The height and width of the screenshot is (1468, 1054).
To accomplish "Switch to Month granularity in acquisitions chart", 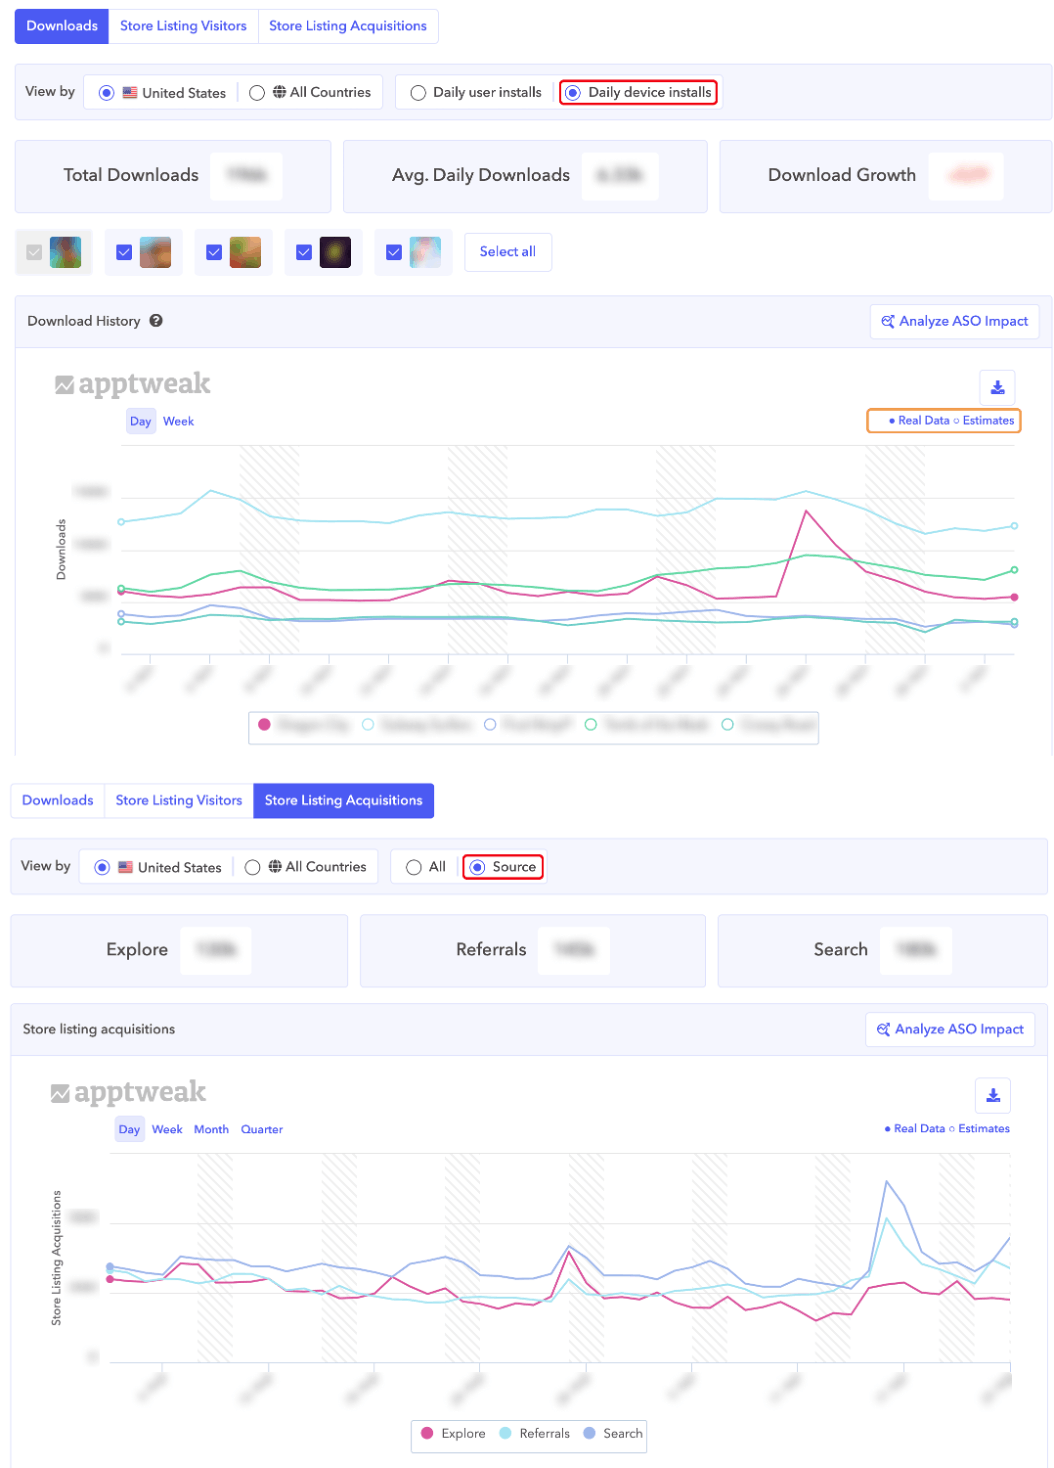I will coord(211,1129).
